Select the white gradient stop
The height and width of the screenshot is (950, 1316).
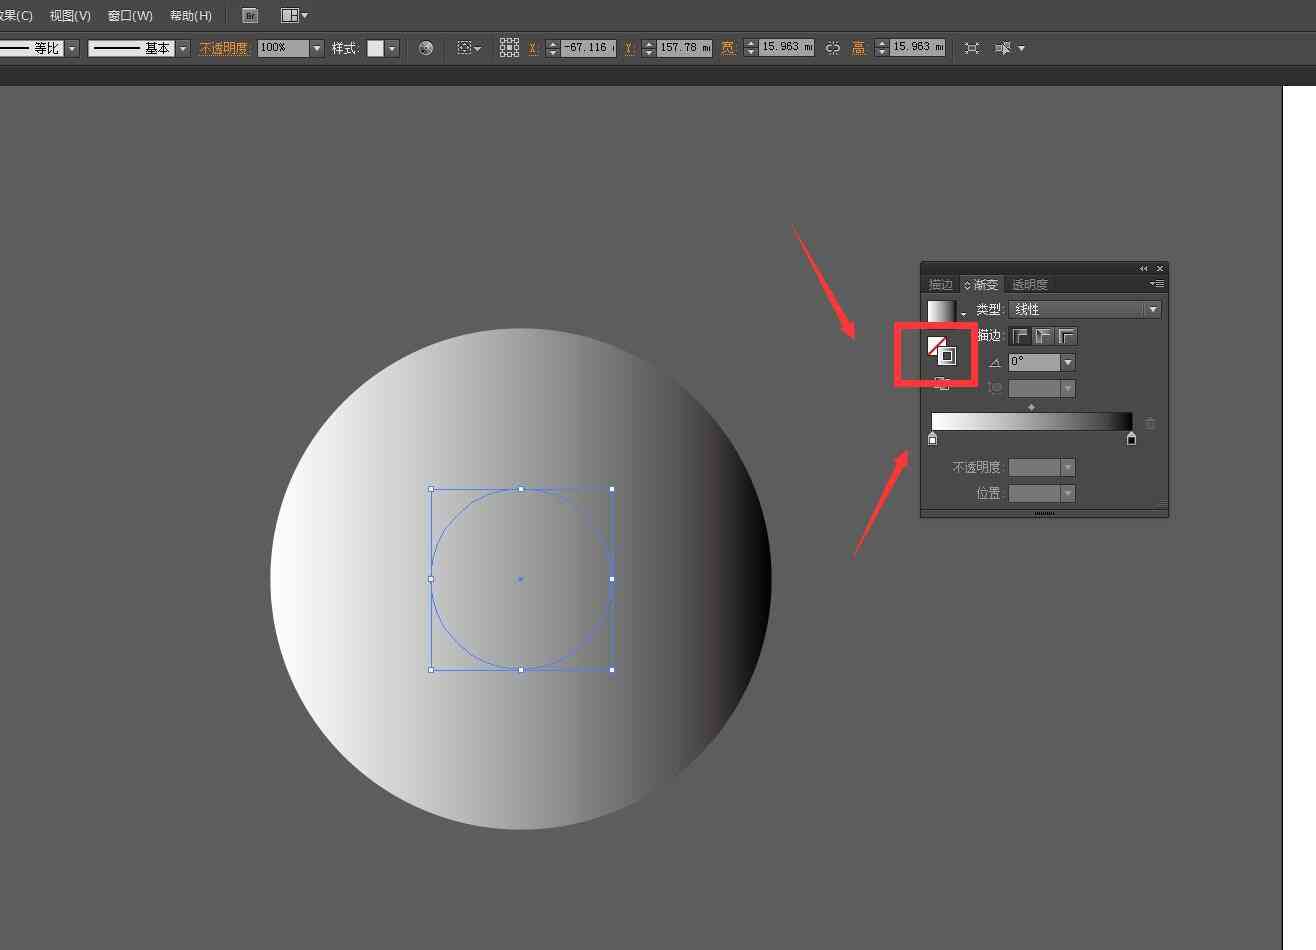(x=932, y=438)
